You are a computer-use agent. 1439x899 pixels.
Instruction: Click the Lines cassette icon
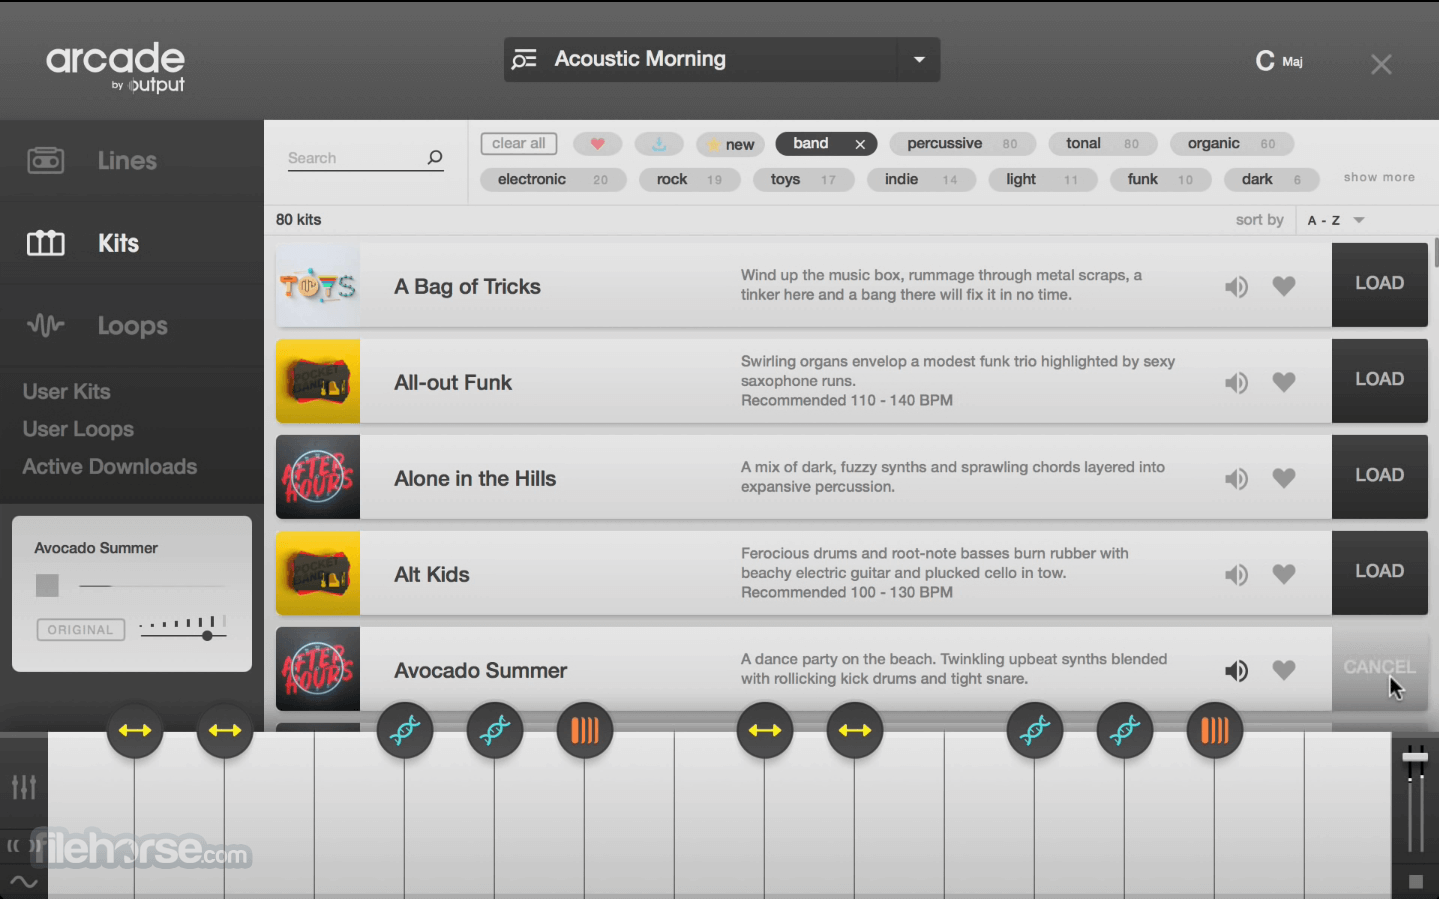(46, 160)
